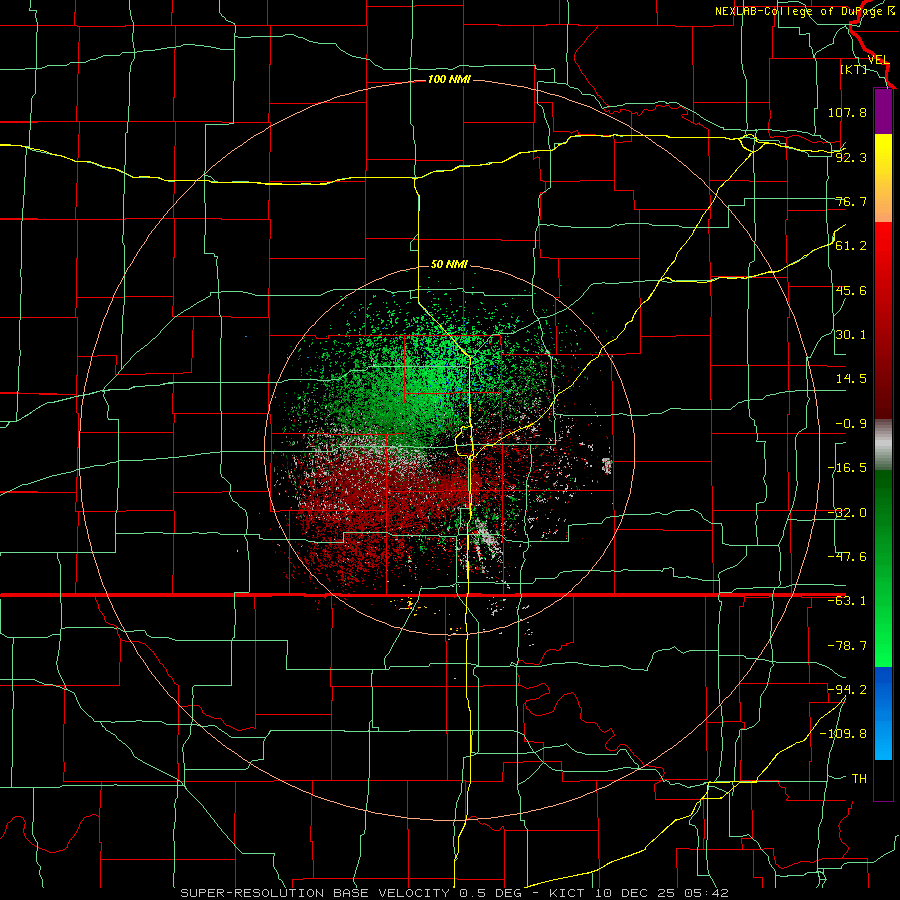This screenshot has height=900, width=900.
Task: Select the 14.5 scale value
Action: click(x=851, y=379)
